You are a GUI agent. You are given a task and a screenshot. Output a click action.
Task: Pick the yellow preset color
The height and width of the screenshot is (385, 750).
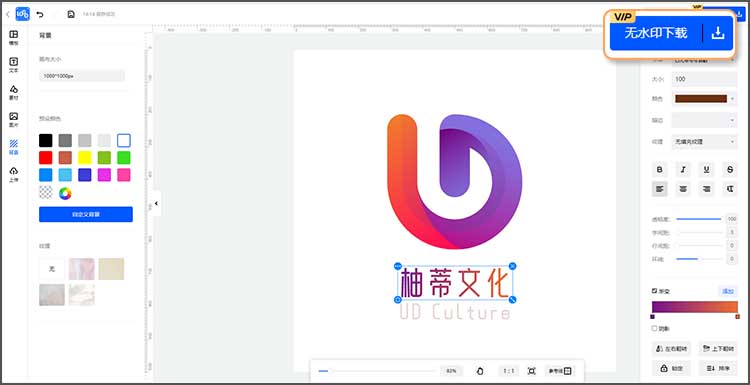pyautogui.click(x=85, y=158)
